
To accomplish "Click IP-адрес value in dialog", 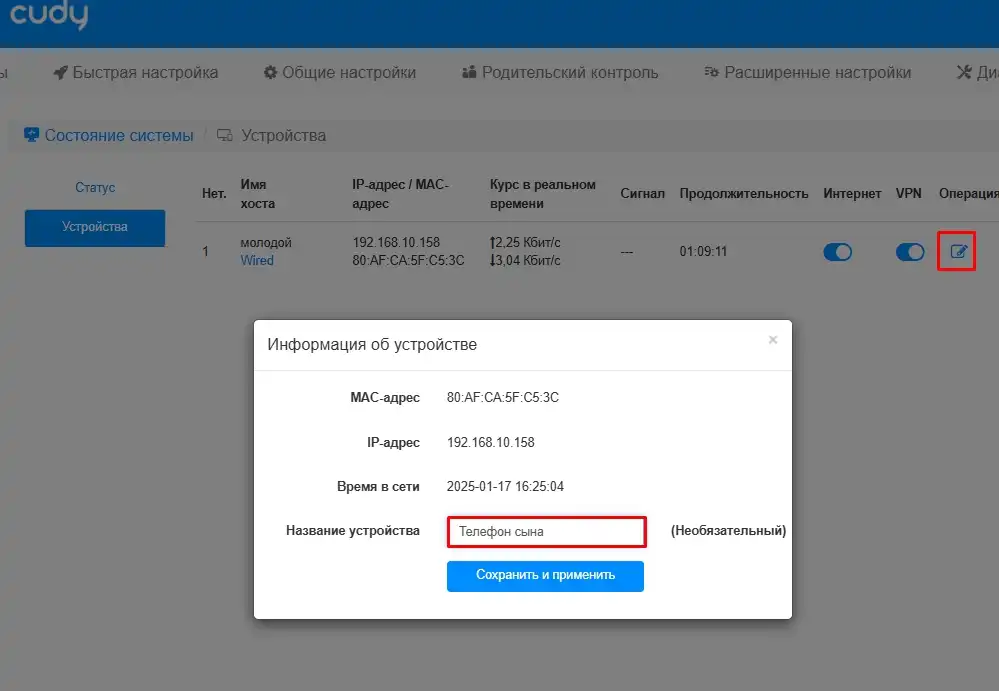I will click(491, 443).
